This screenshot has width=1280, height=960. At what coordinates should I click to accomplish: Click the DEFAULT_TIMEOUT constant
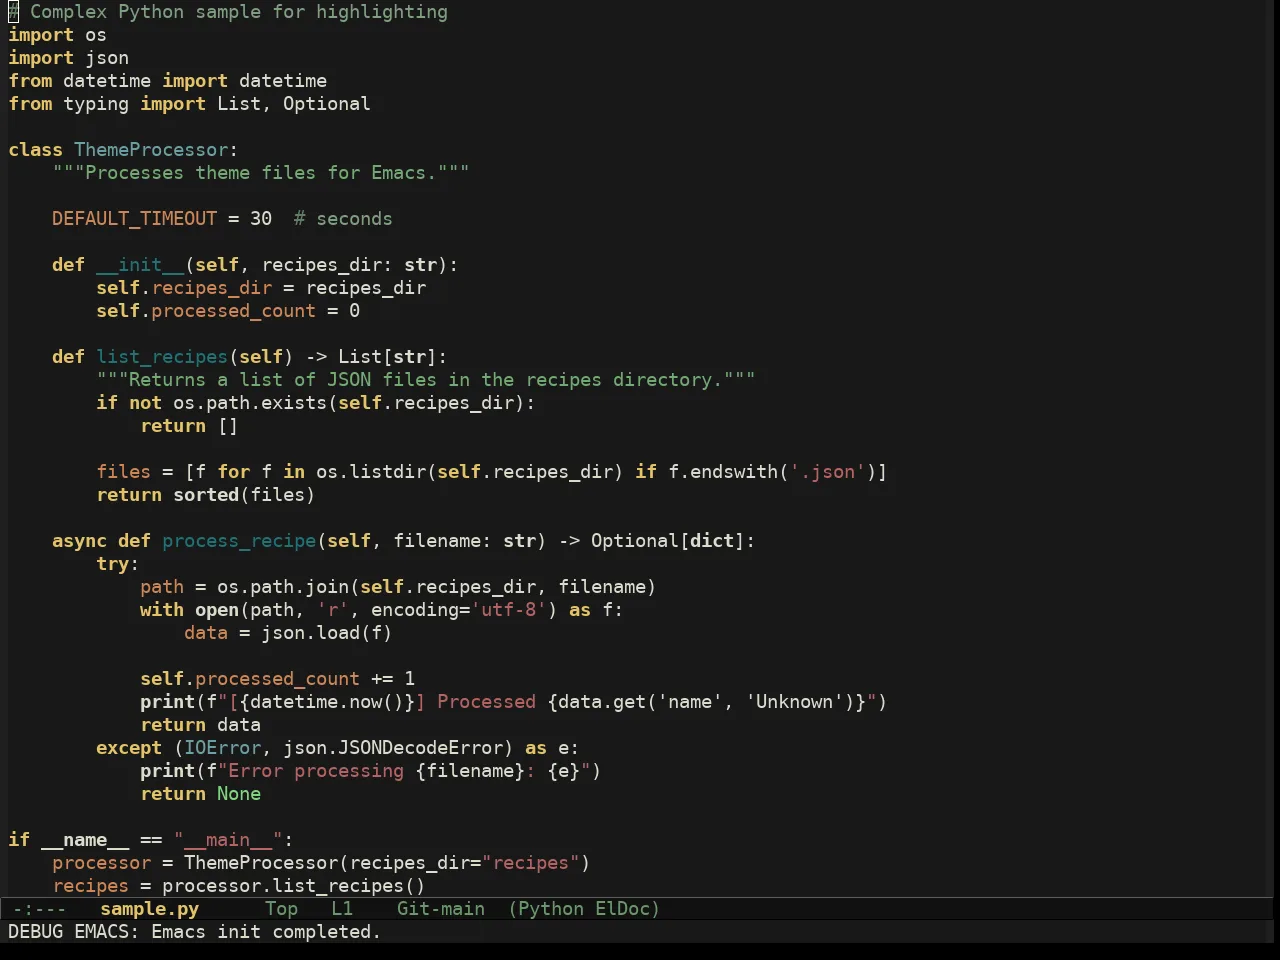[x=135, y=219]
